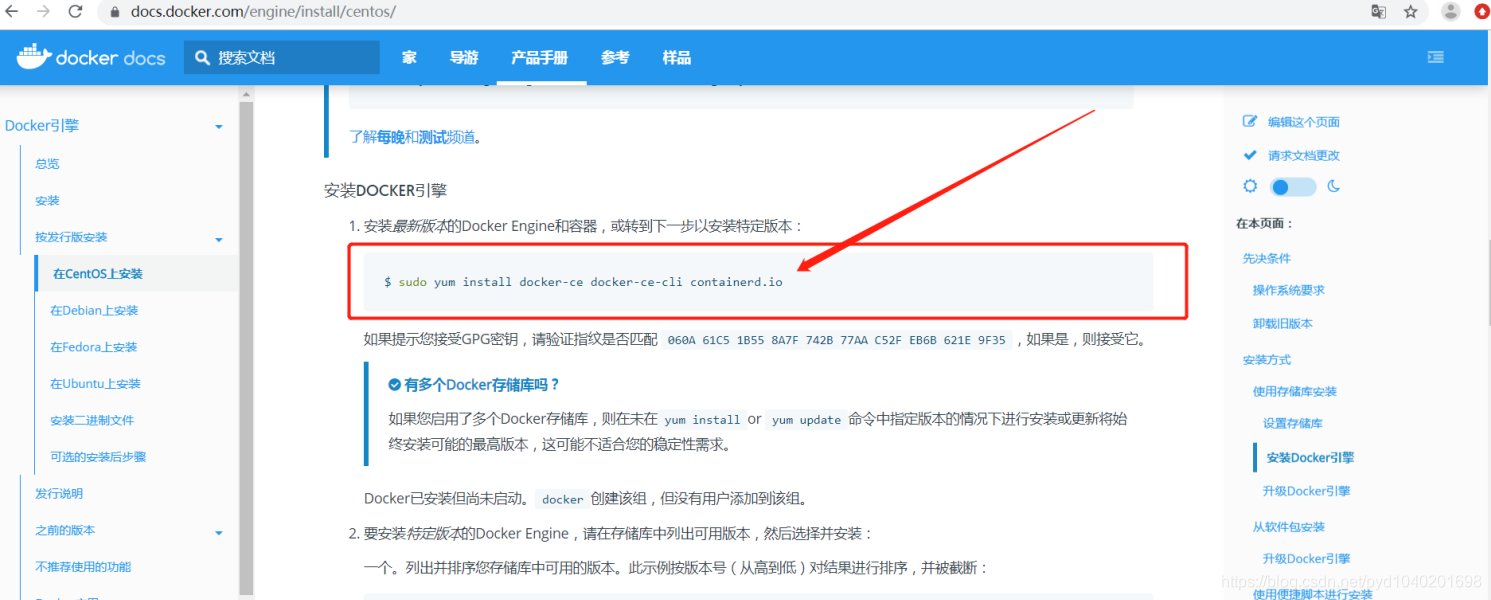Open 安装 in left sidebar

pos(47,201)
